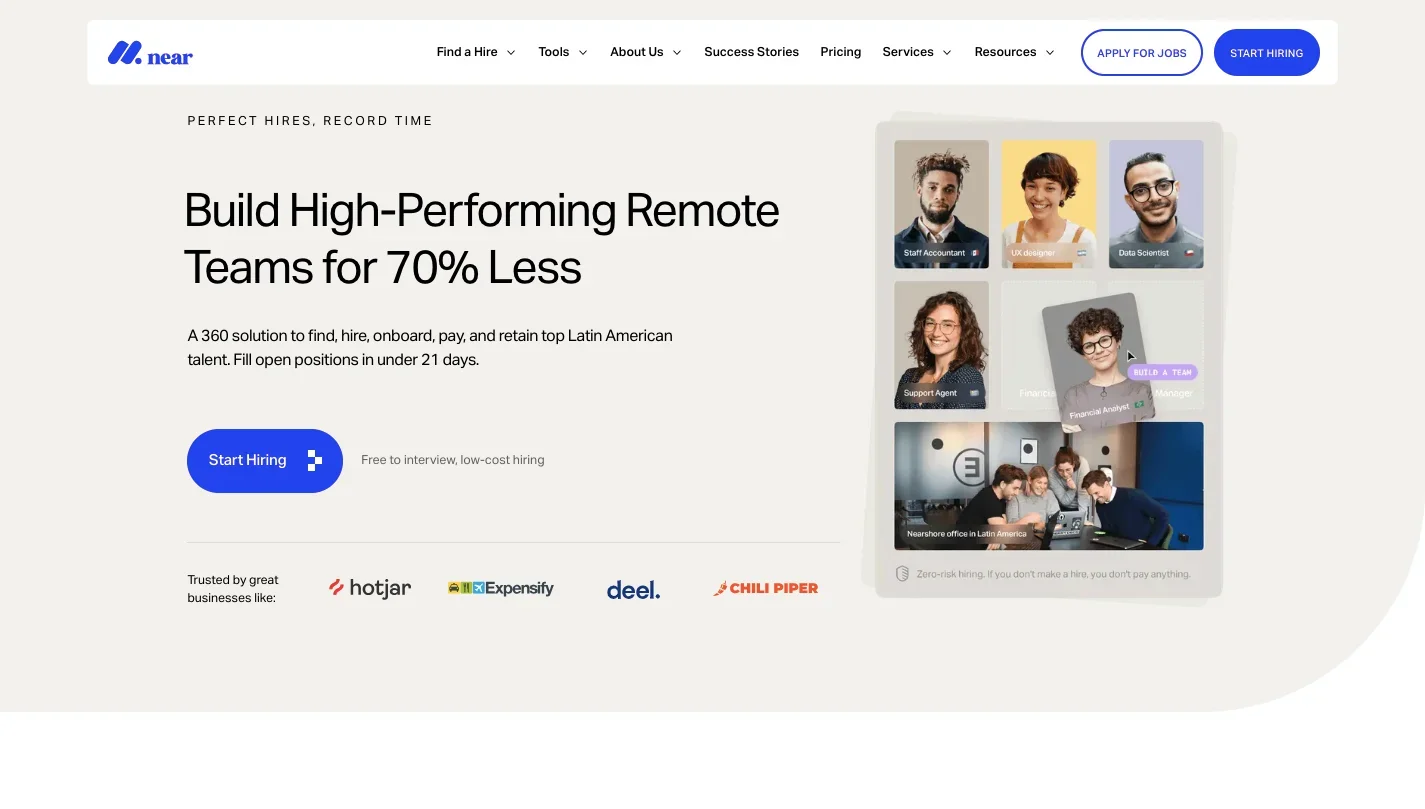The width and height of the screenshot is (1425, 809).
Task: Open the Pricing page
Action: [840, 52]
